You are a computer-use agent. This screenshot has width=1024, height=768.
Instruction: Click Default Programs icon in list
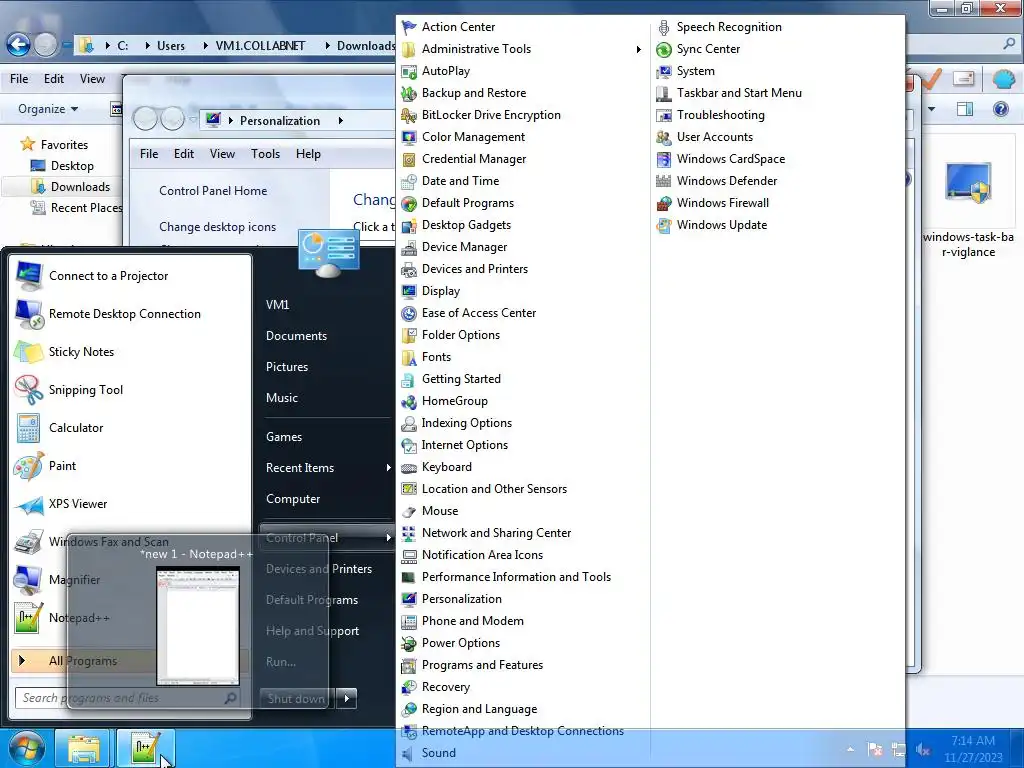tap(409, 204)
